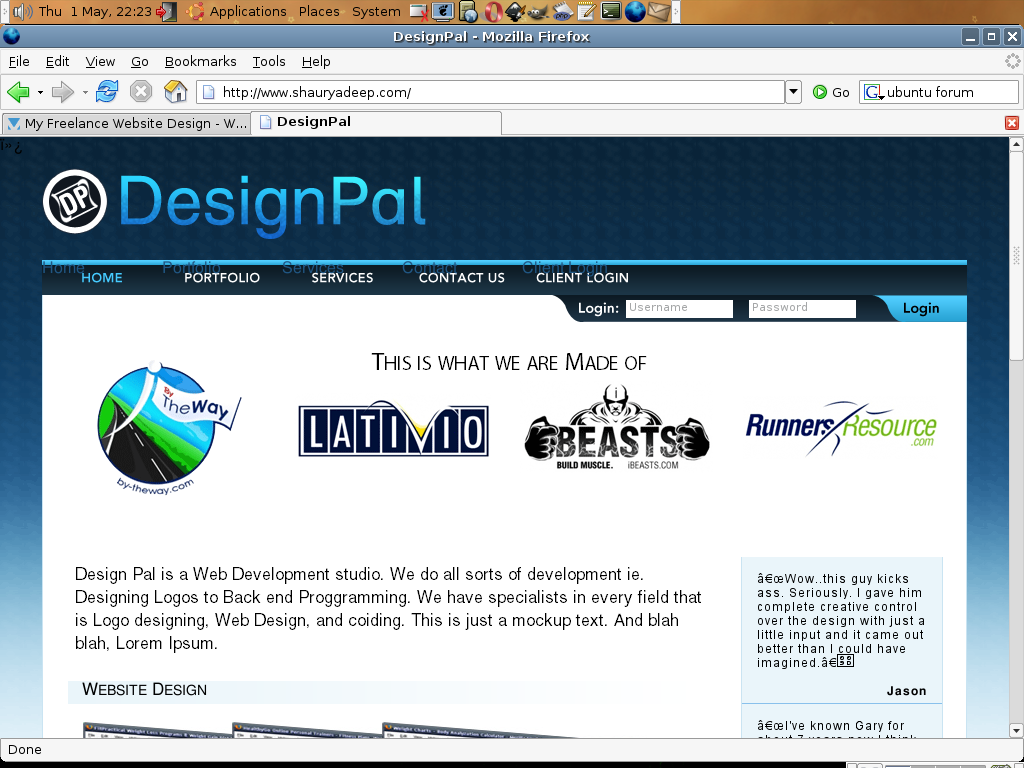
Task: Open the Bookmarks menu
Action: [200, 61]
